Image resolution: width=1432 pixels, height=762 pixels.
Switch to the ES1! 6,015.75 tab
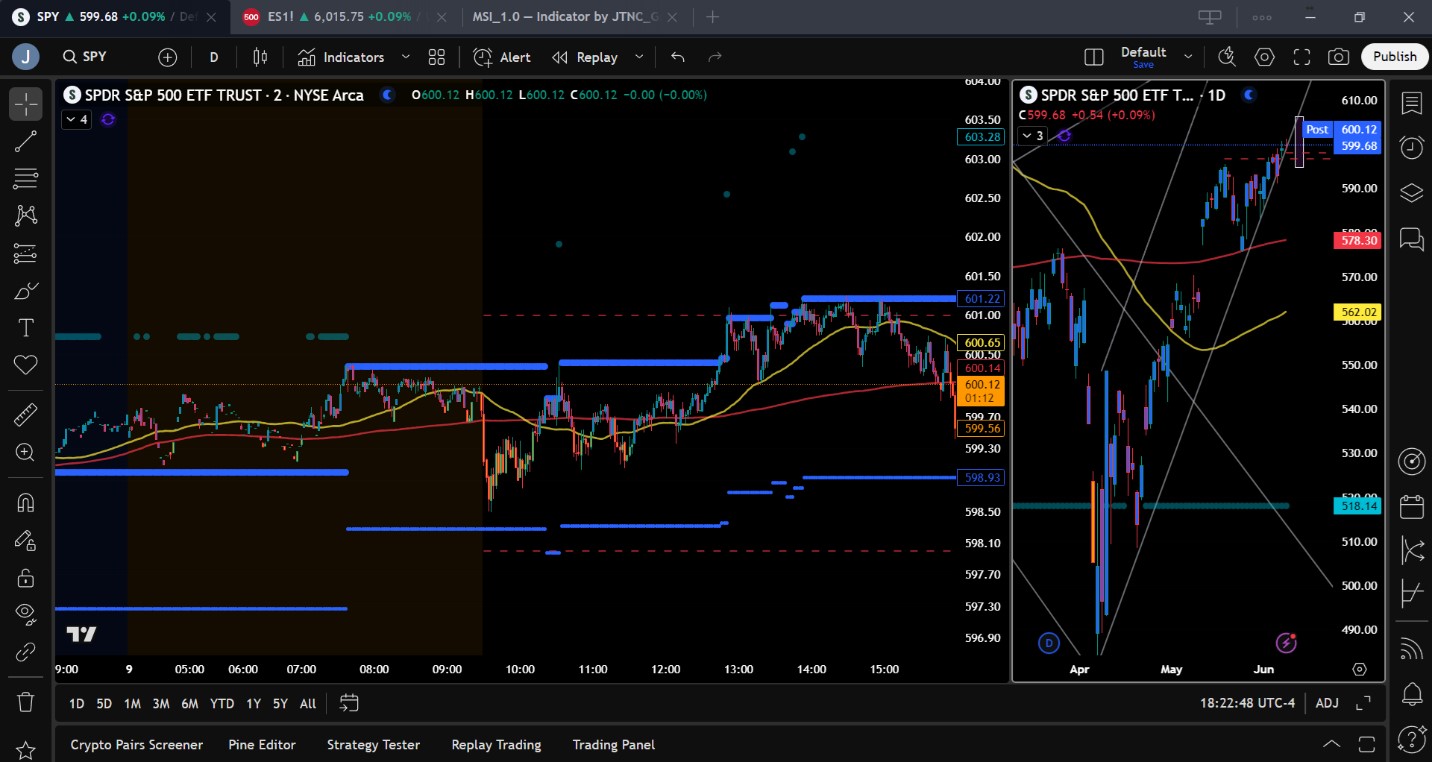pos(345,17)
